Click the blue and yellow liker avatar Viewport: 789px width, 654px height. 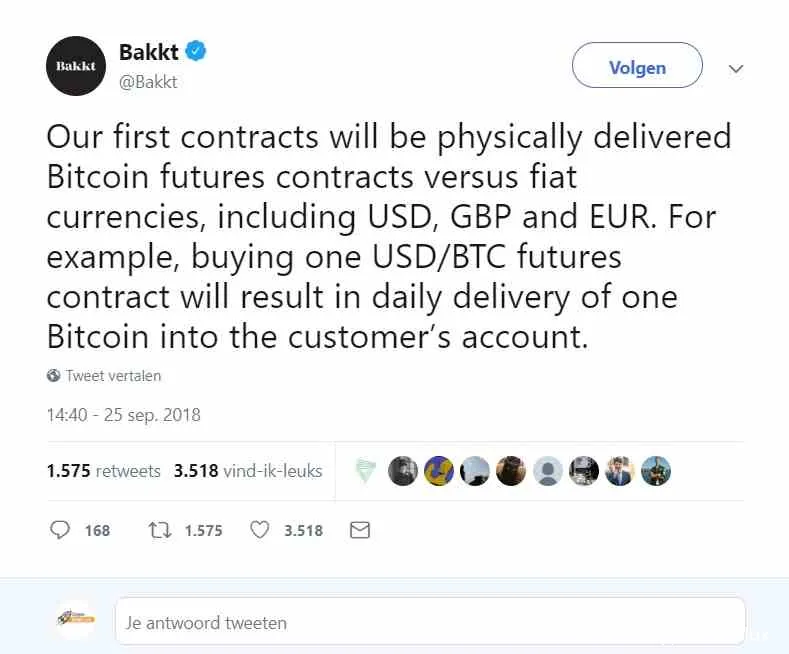(x=438, y=470)
